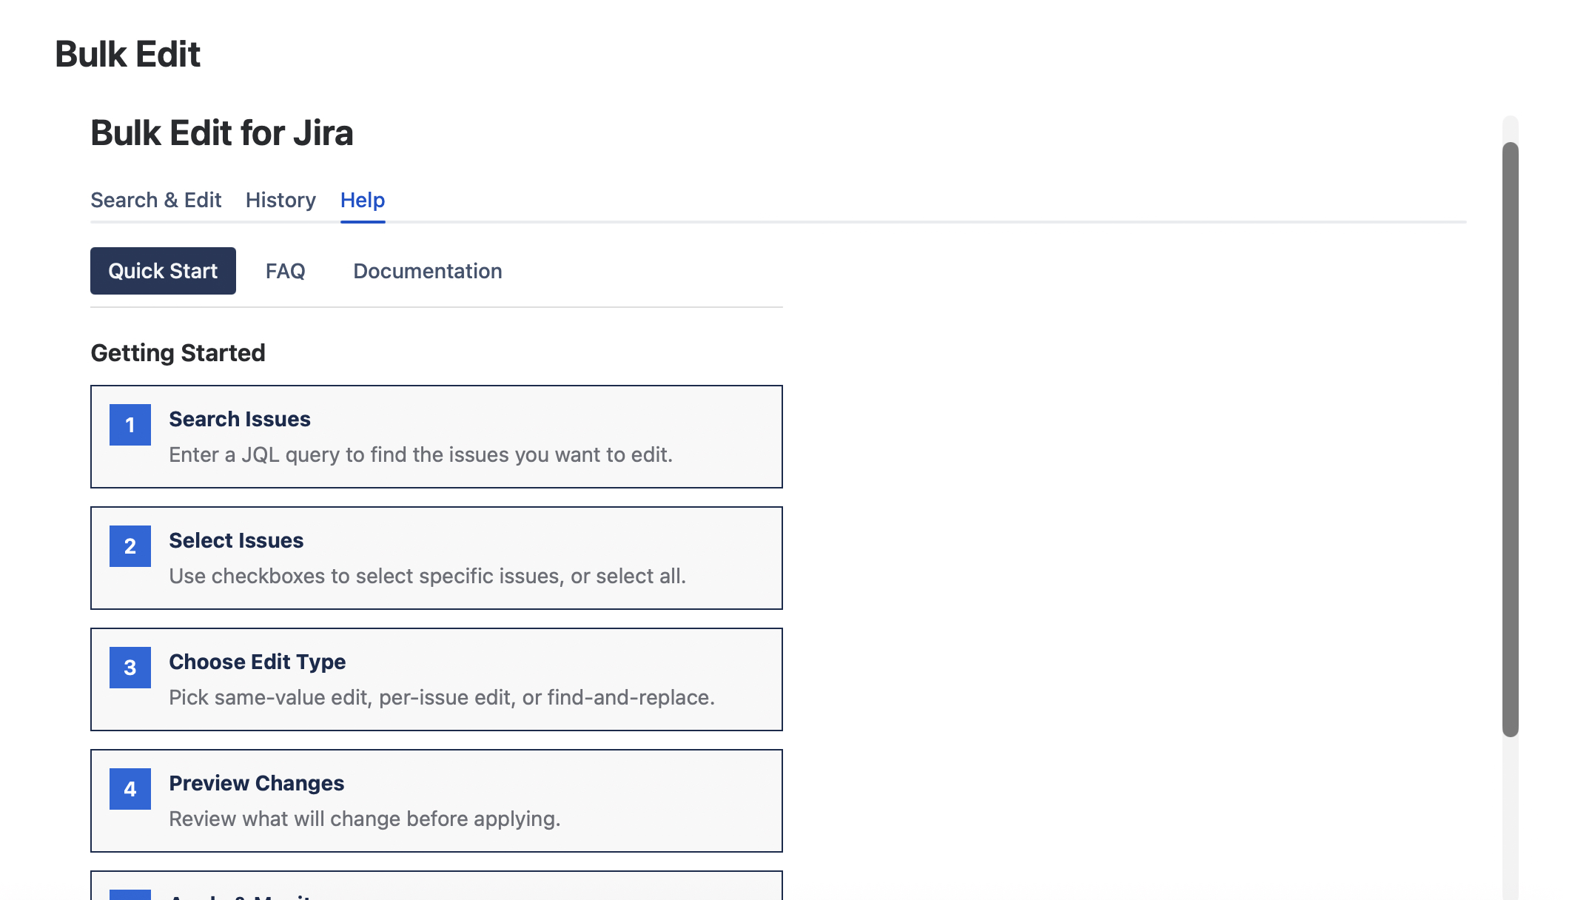Click the vertical scrollbar thumb
1572x900 pixels.
[x=1510, y=440]
